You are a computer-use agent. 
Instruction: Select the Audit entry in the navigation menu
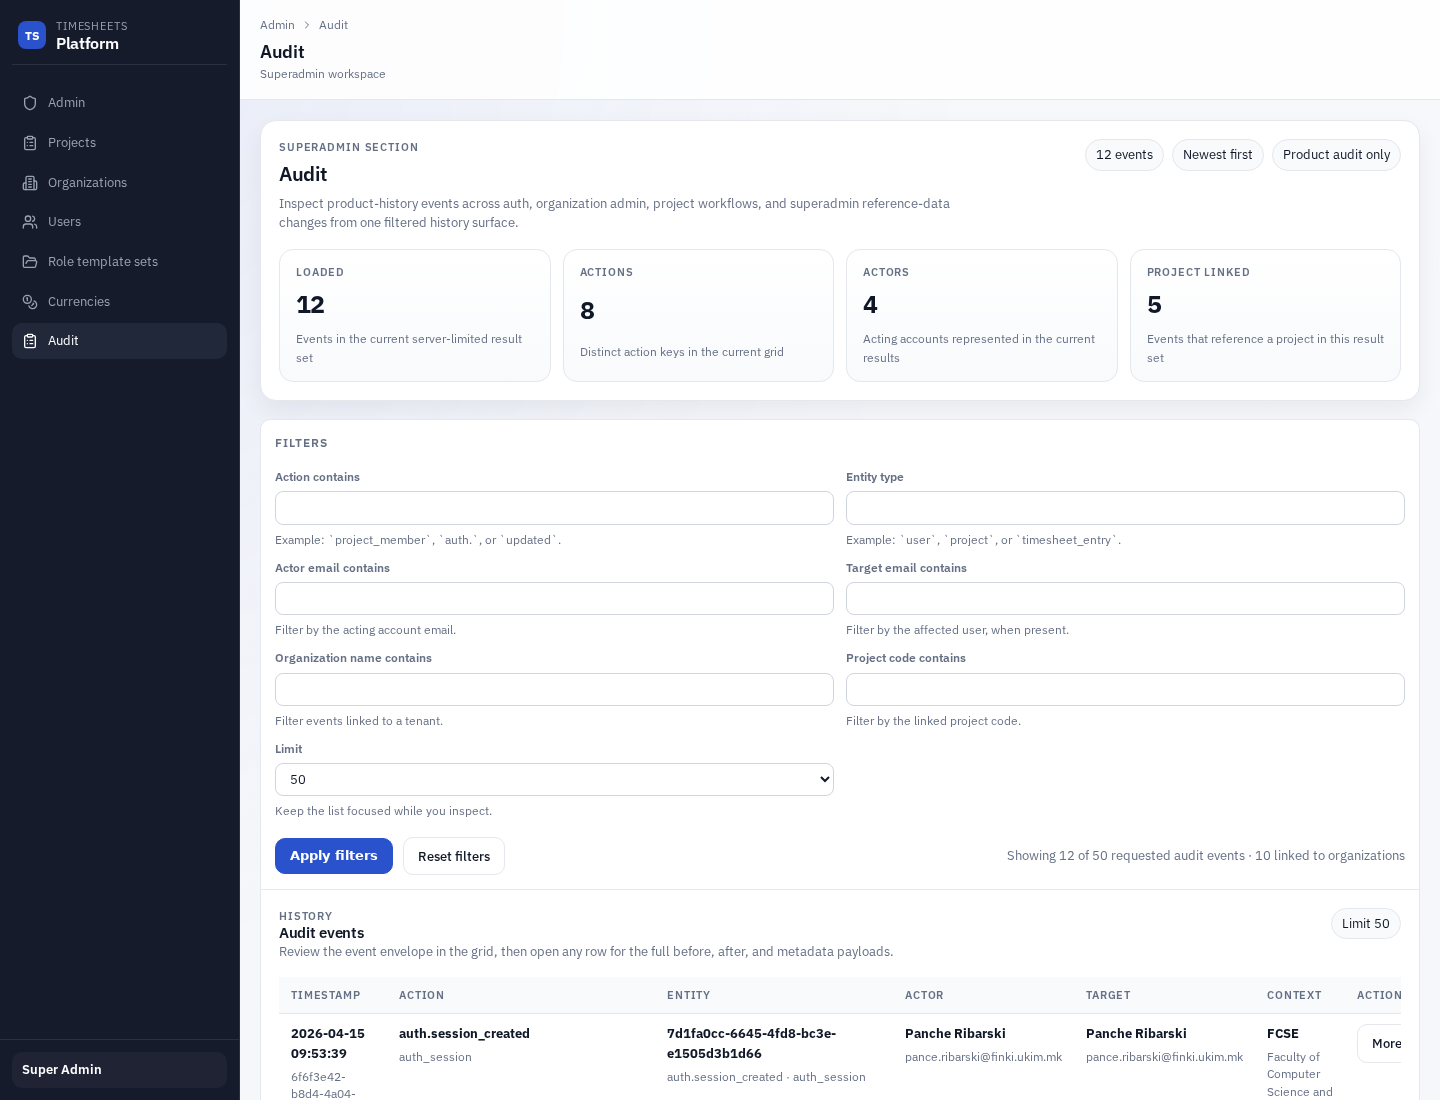click(x=63, y=340)
